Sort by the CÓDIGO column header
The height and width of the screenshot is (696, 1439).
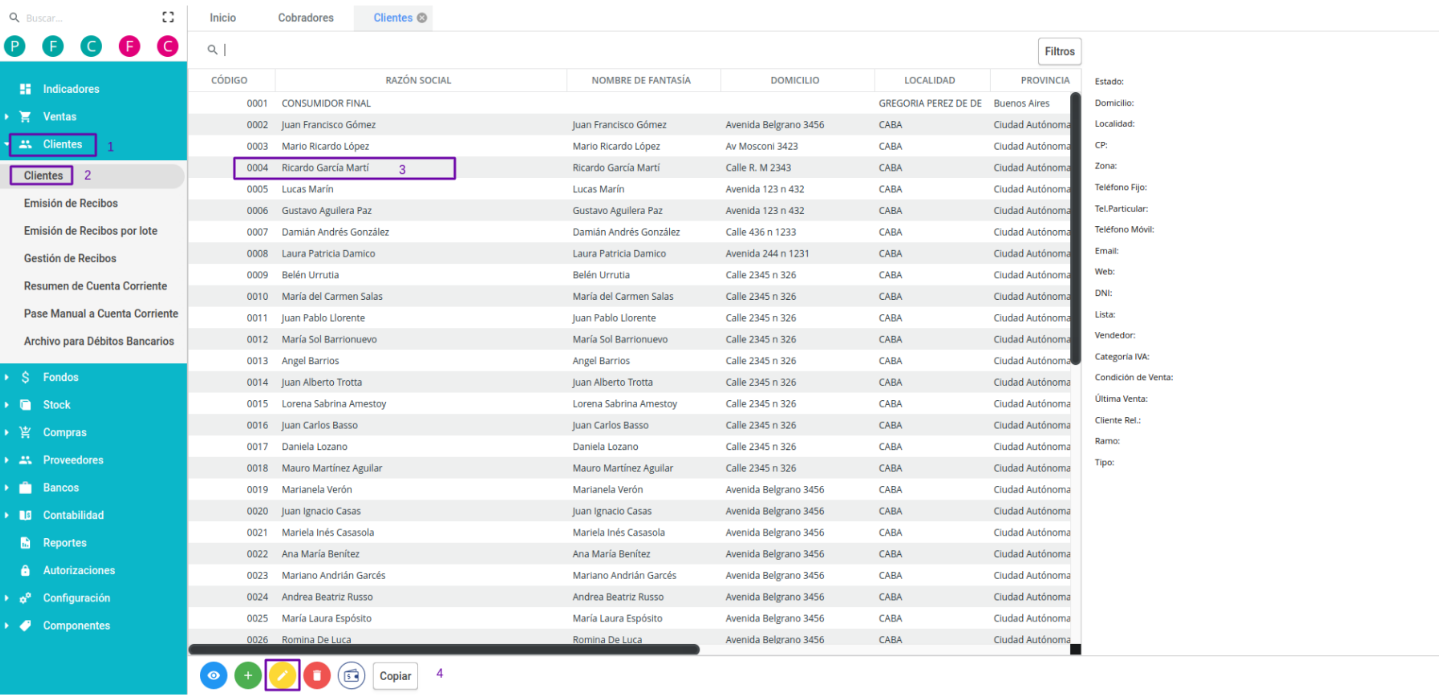[x=229, y=80]
